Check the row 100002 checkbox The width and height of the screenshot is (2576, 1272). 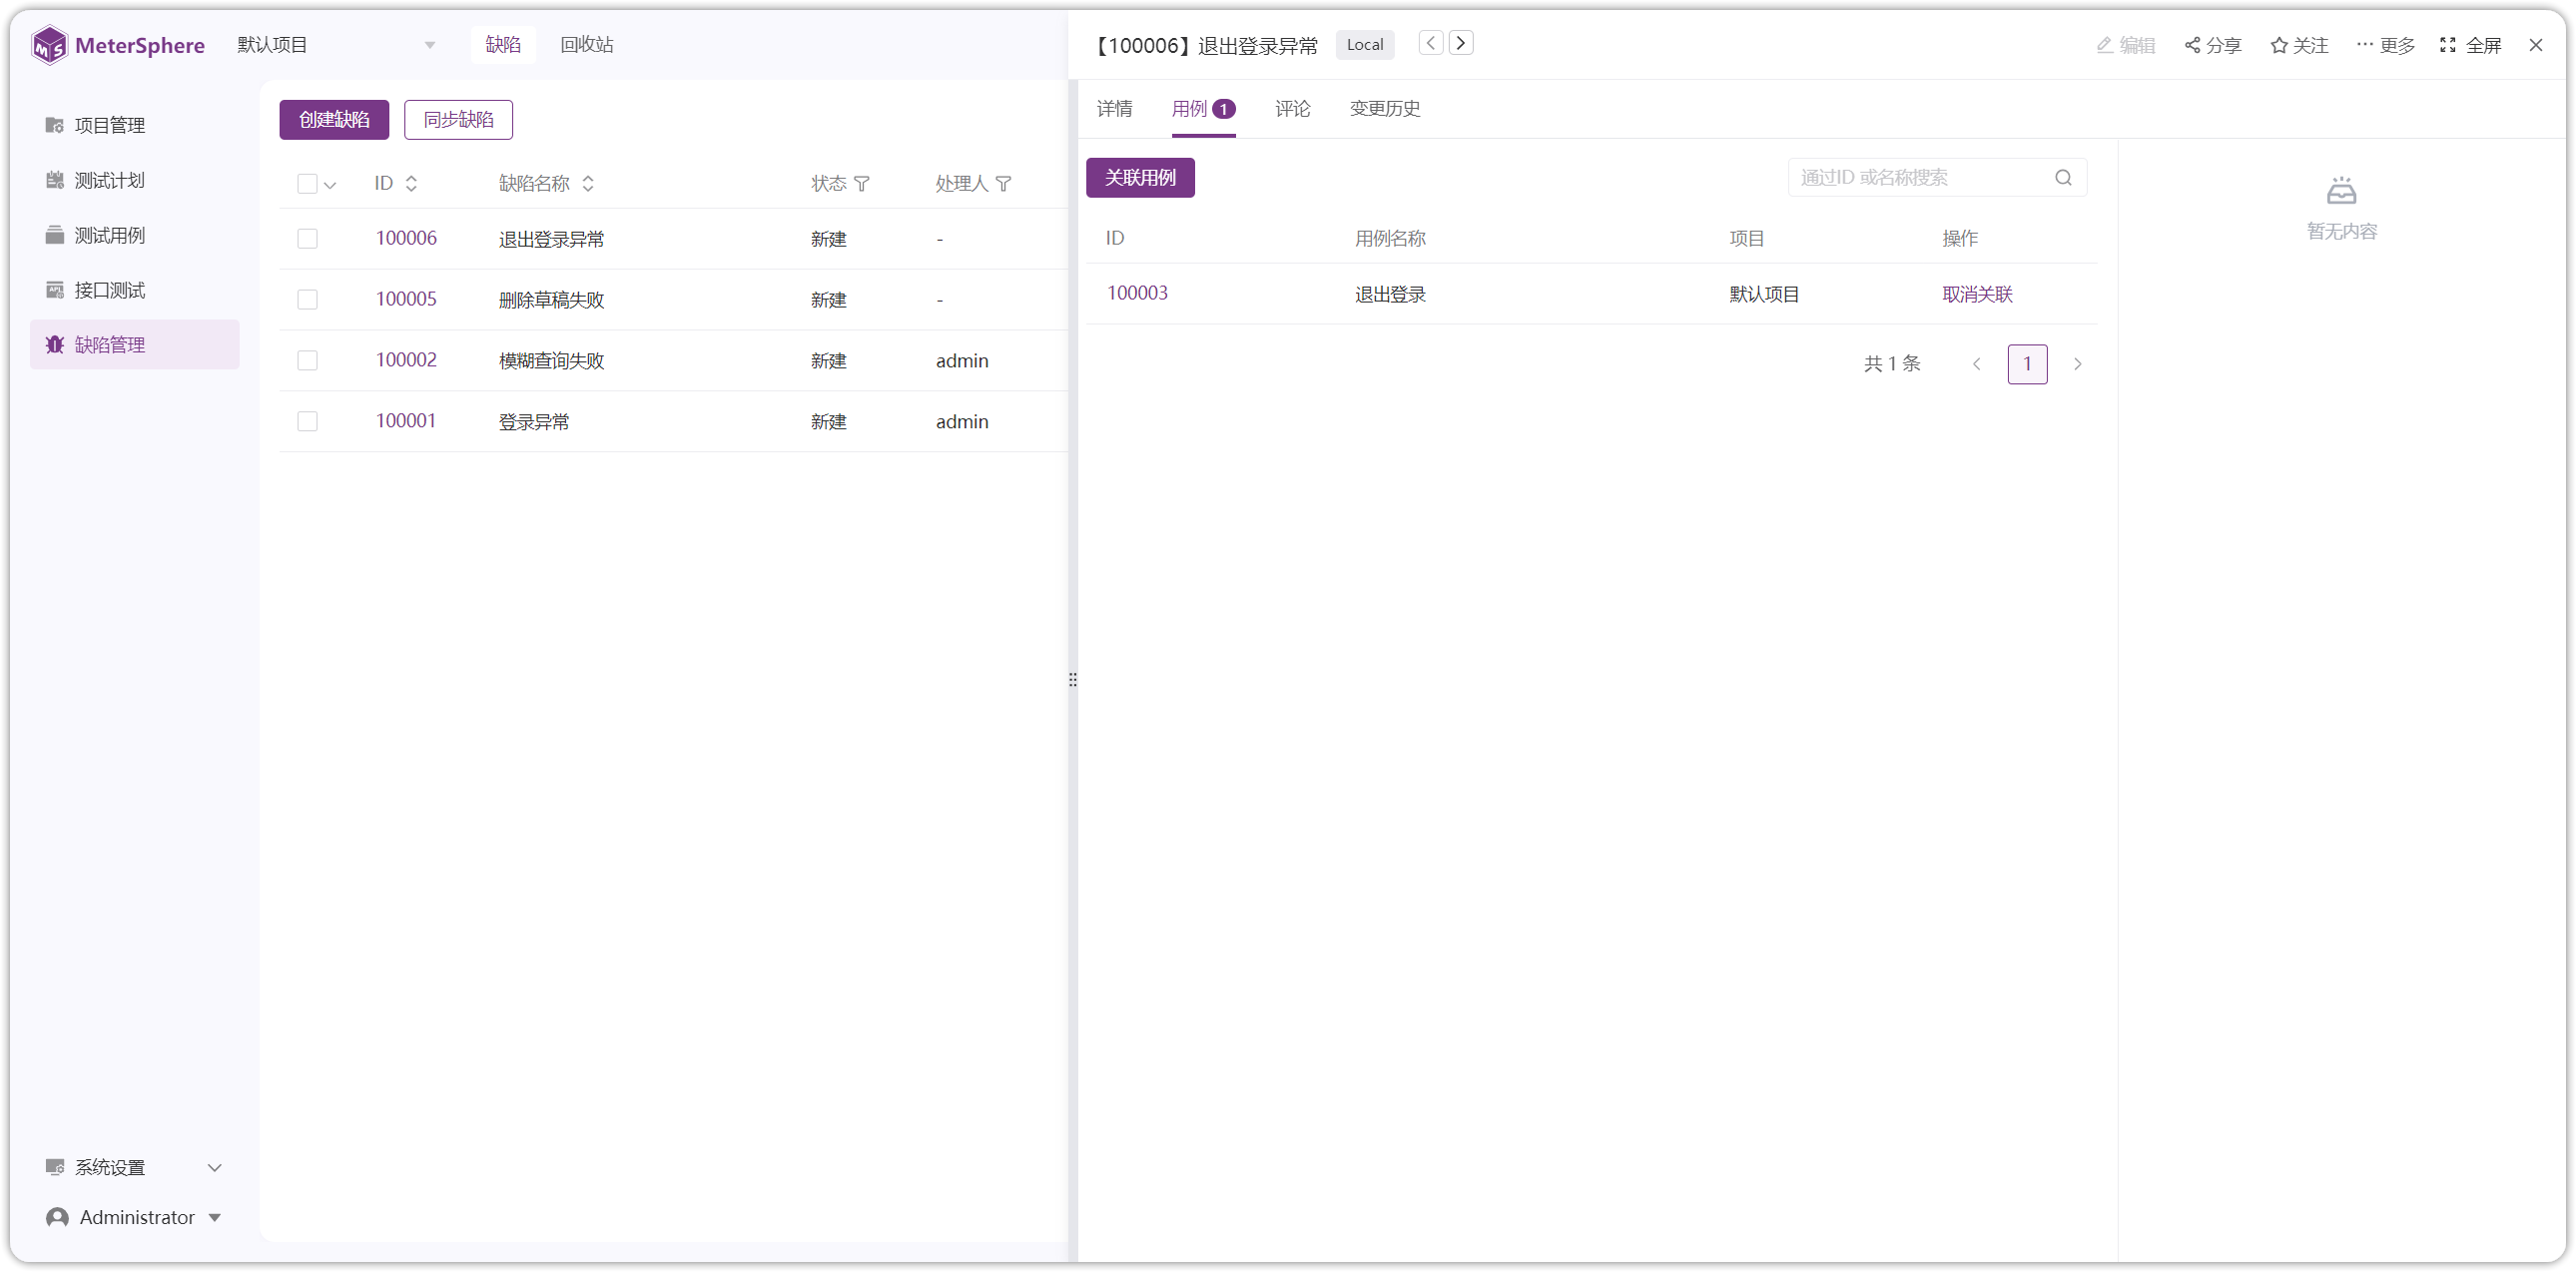307,361
